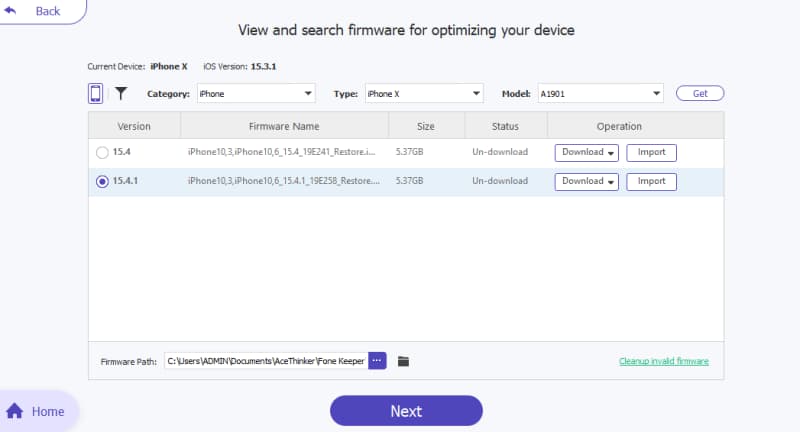Click the 15.4.1 version label
The width and height of the screenshot is (800, 432).
click(126, 181)
